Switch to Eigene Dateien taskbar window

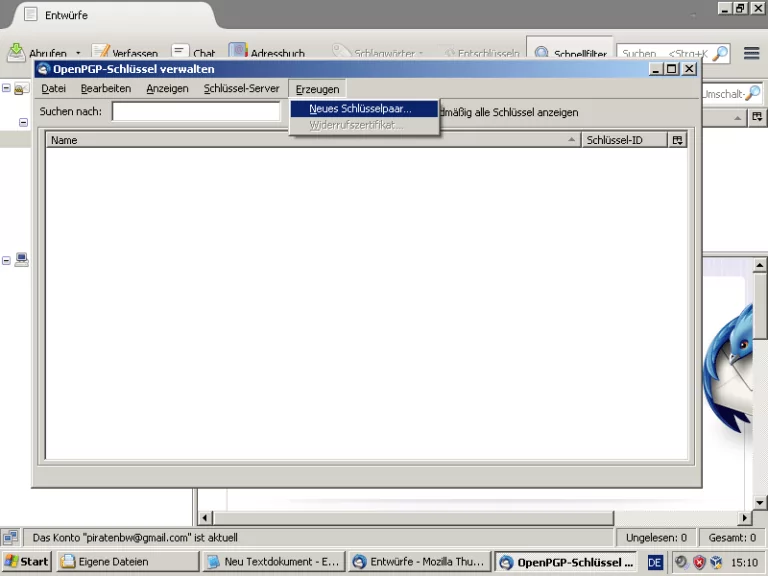pyautogui.click(x=128, y=561)
